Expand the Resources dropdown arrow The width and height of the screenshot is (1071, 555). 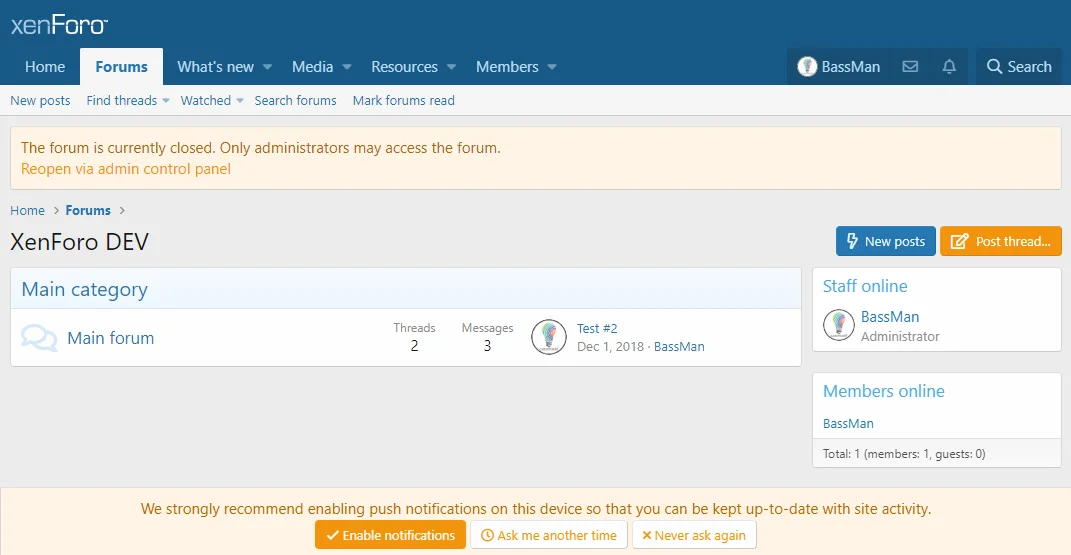[451, 67]
